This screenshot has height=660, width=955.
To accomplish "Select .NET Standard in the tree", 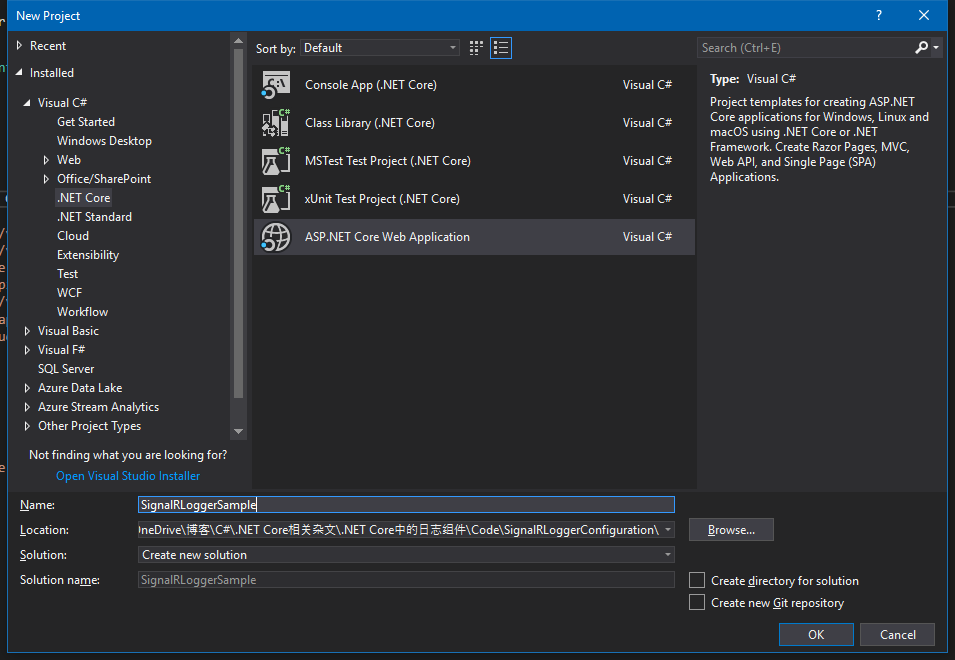I will pyautogui.click(x=94, y=217).
